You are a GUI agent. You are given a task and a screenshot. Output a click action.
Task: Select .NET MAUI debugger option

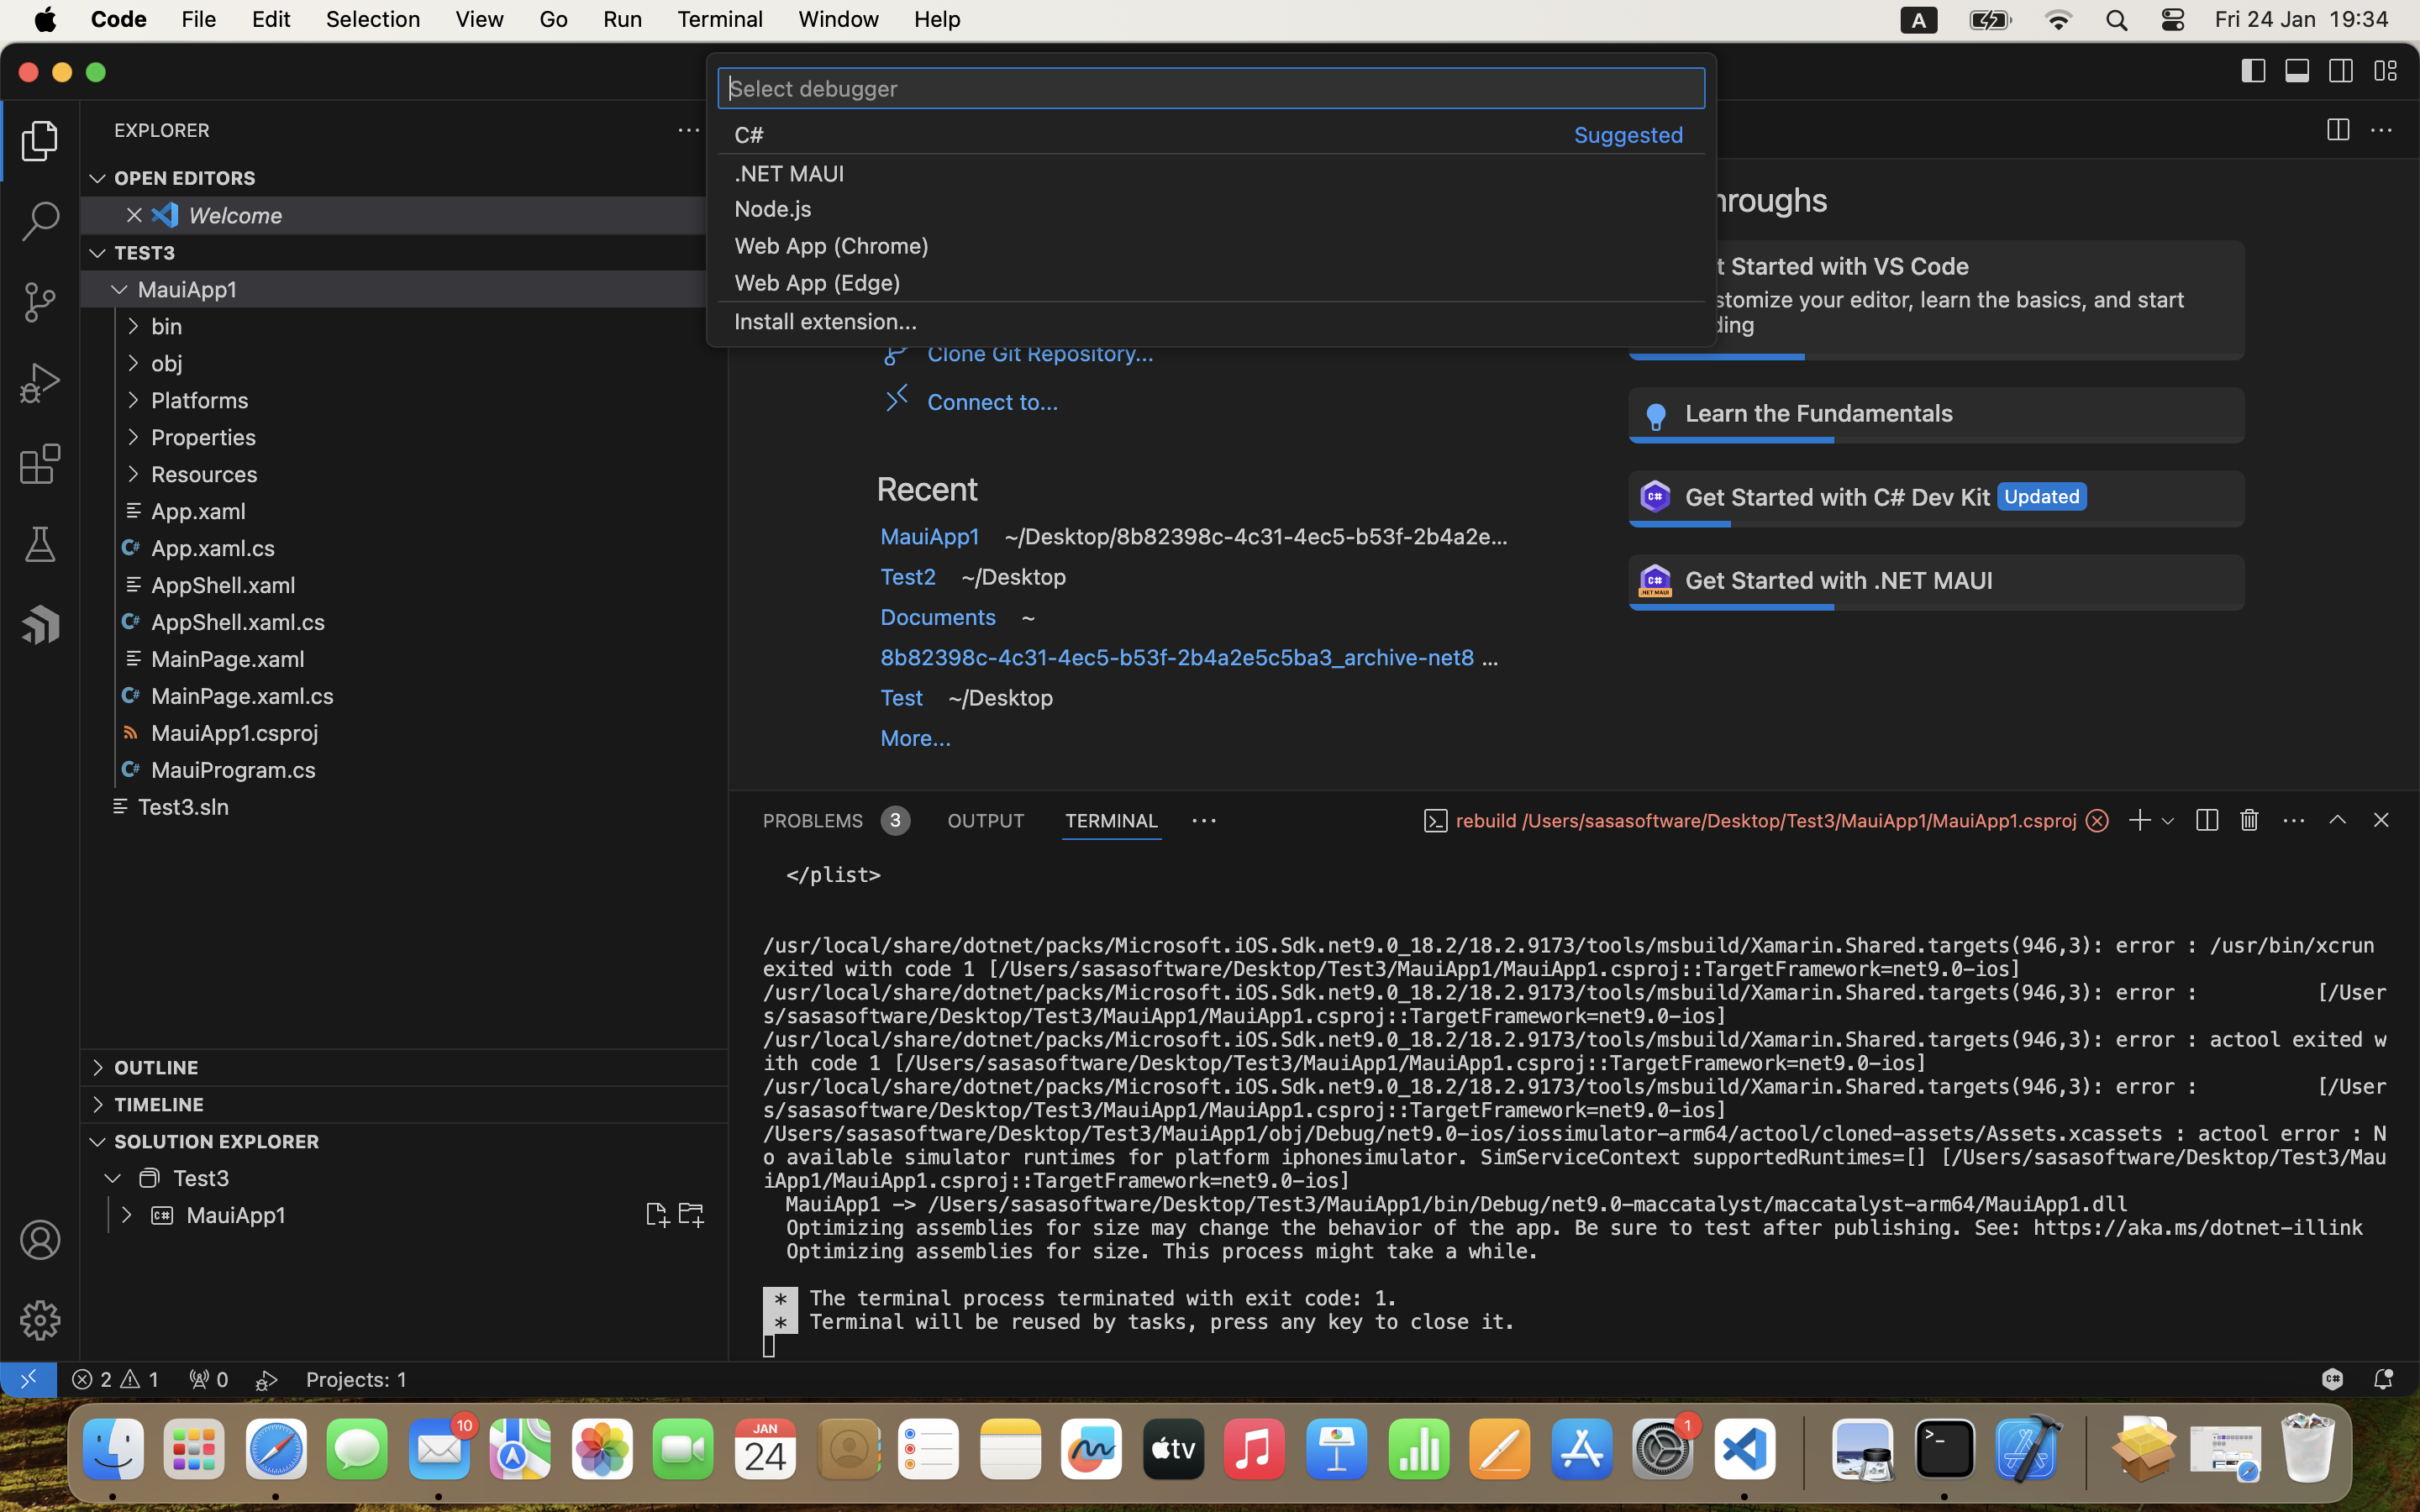[1211, 173]
